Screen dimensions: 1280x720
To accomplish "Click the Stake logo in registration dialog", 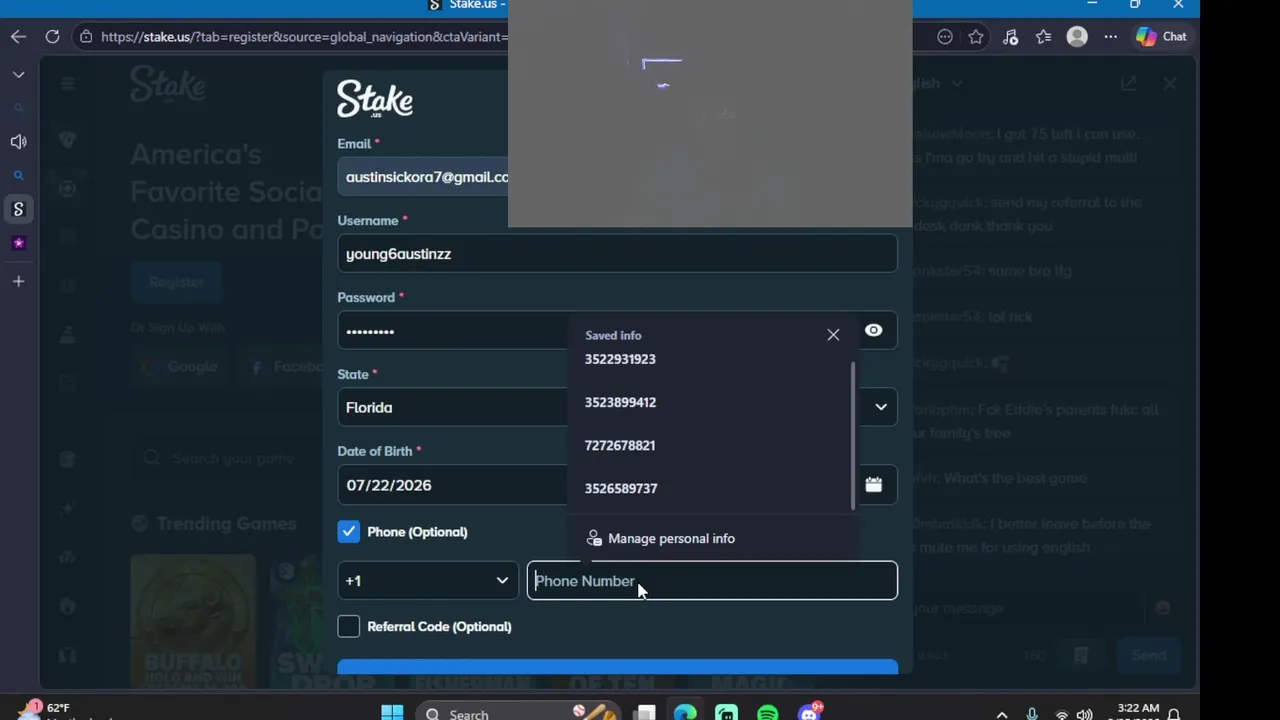I will (375, 99).
